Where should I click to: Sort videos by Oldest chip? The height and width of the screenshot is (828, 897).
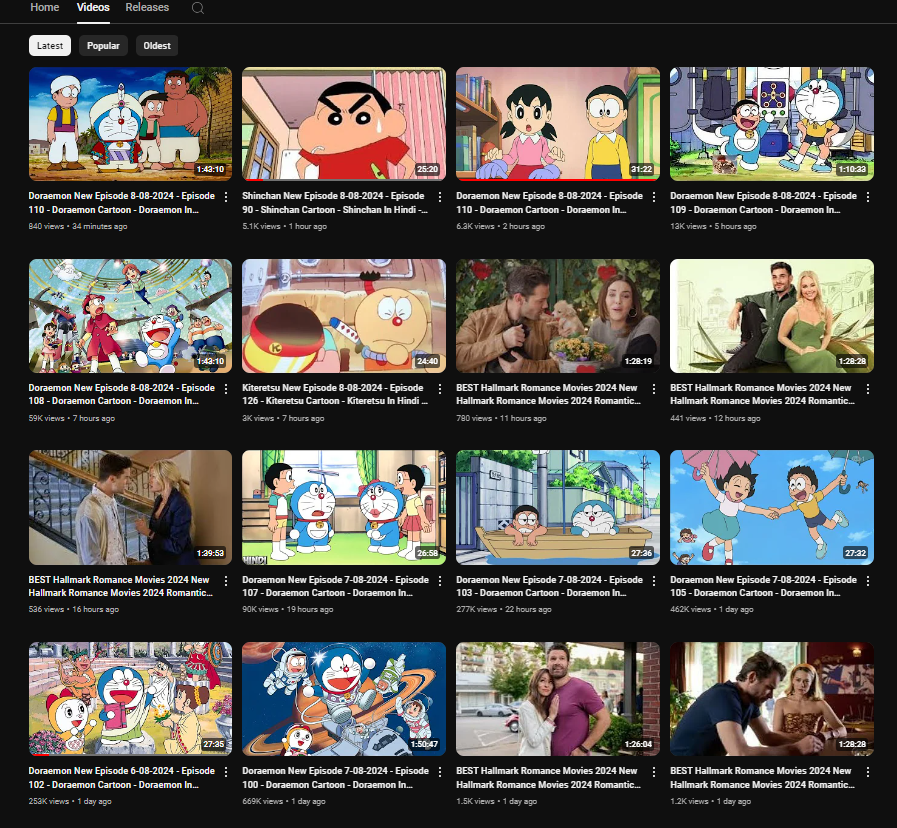click(157, 46)
